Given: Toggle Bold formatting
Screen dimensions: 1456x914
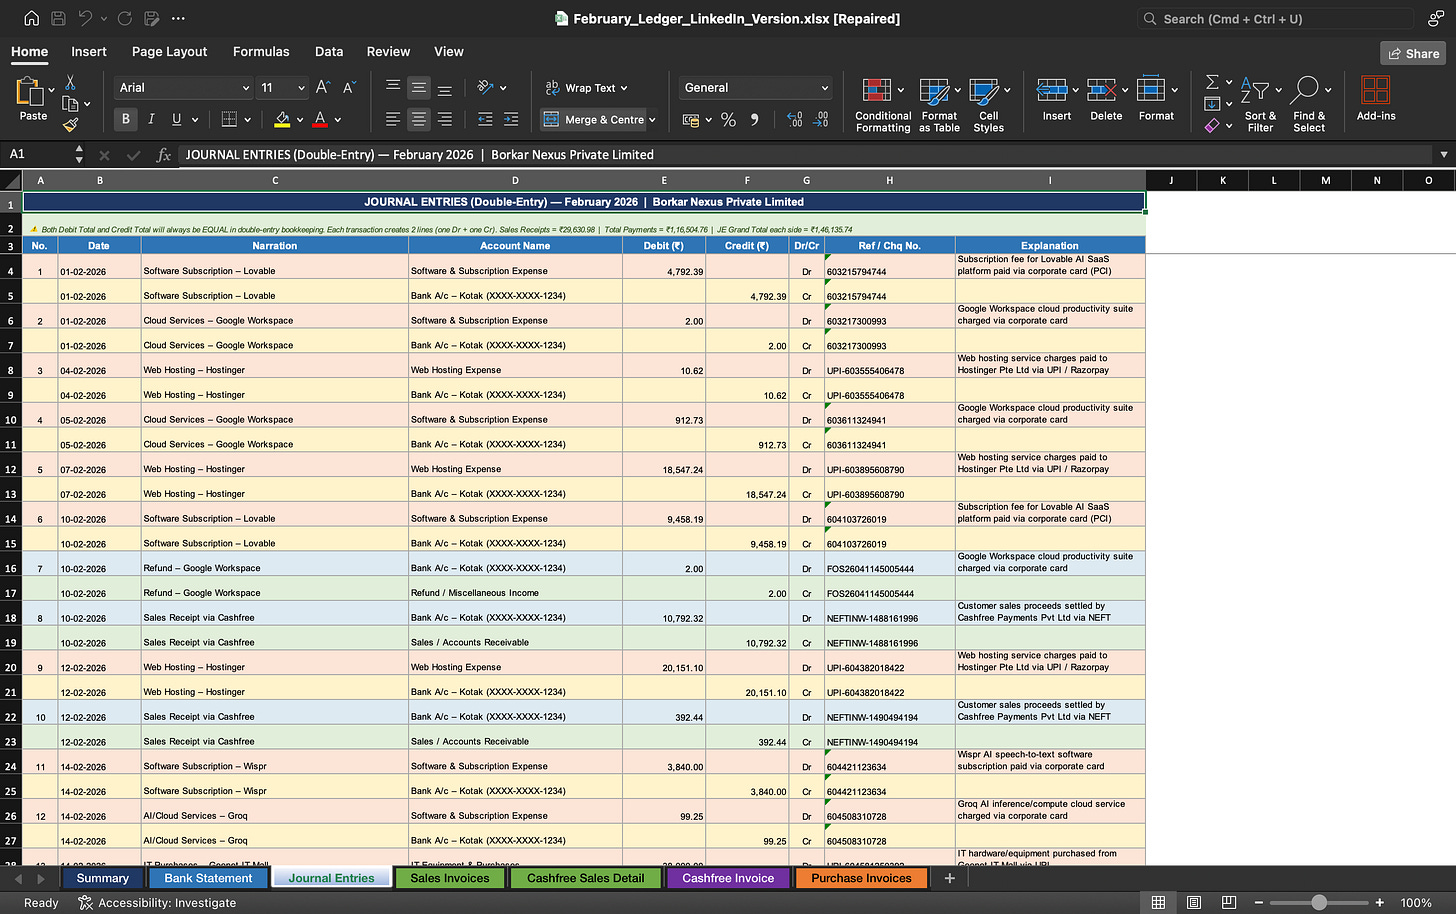Looking at the screenshot, I should pyautogui.click(x=126, y=119).
